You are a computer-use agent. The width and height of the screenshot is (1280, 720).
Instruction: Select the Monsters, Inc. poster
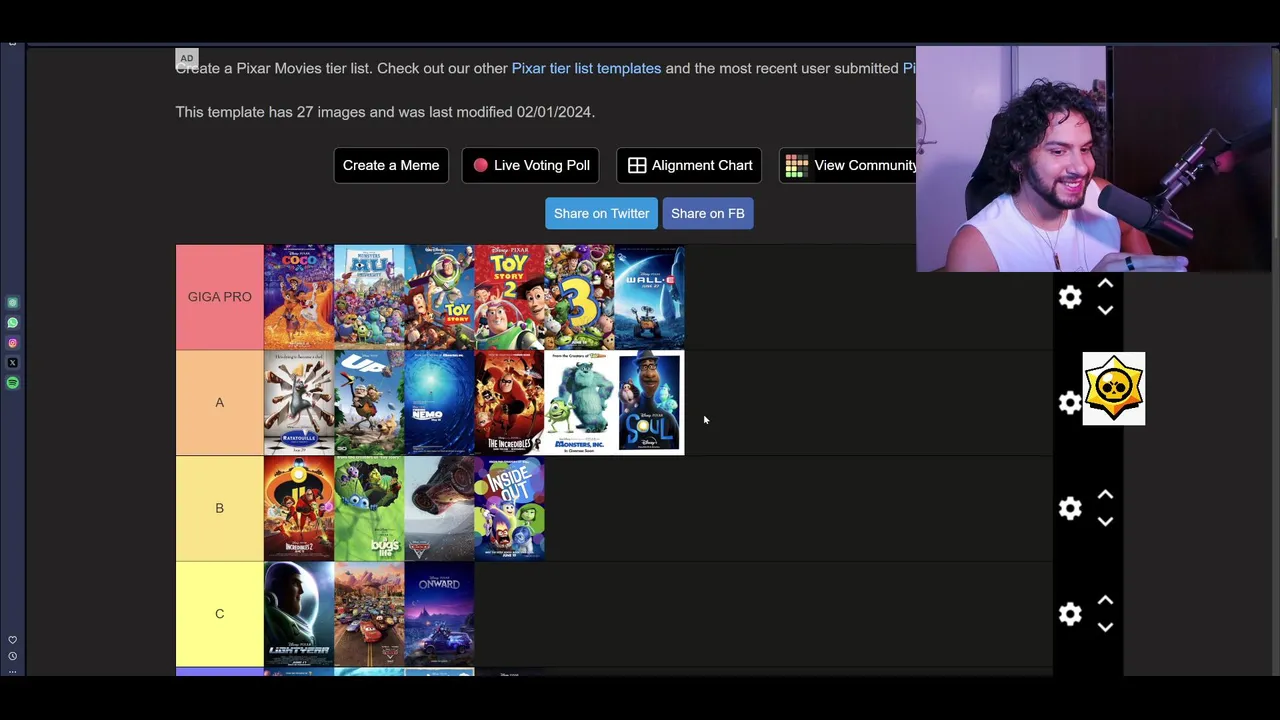click(579, 403)
